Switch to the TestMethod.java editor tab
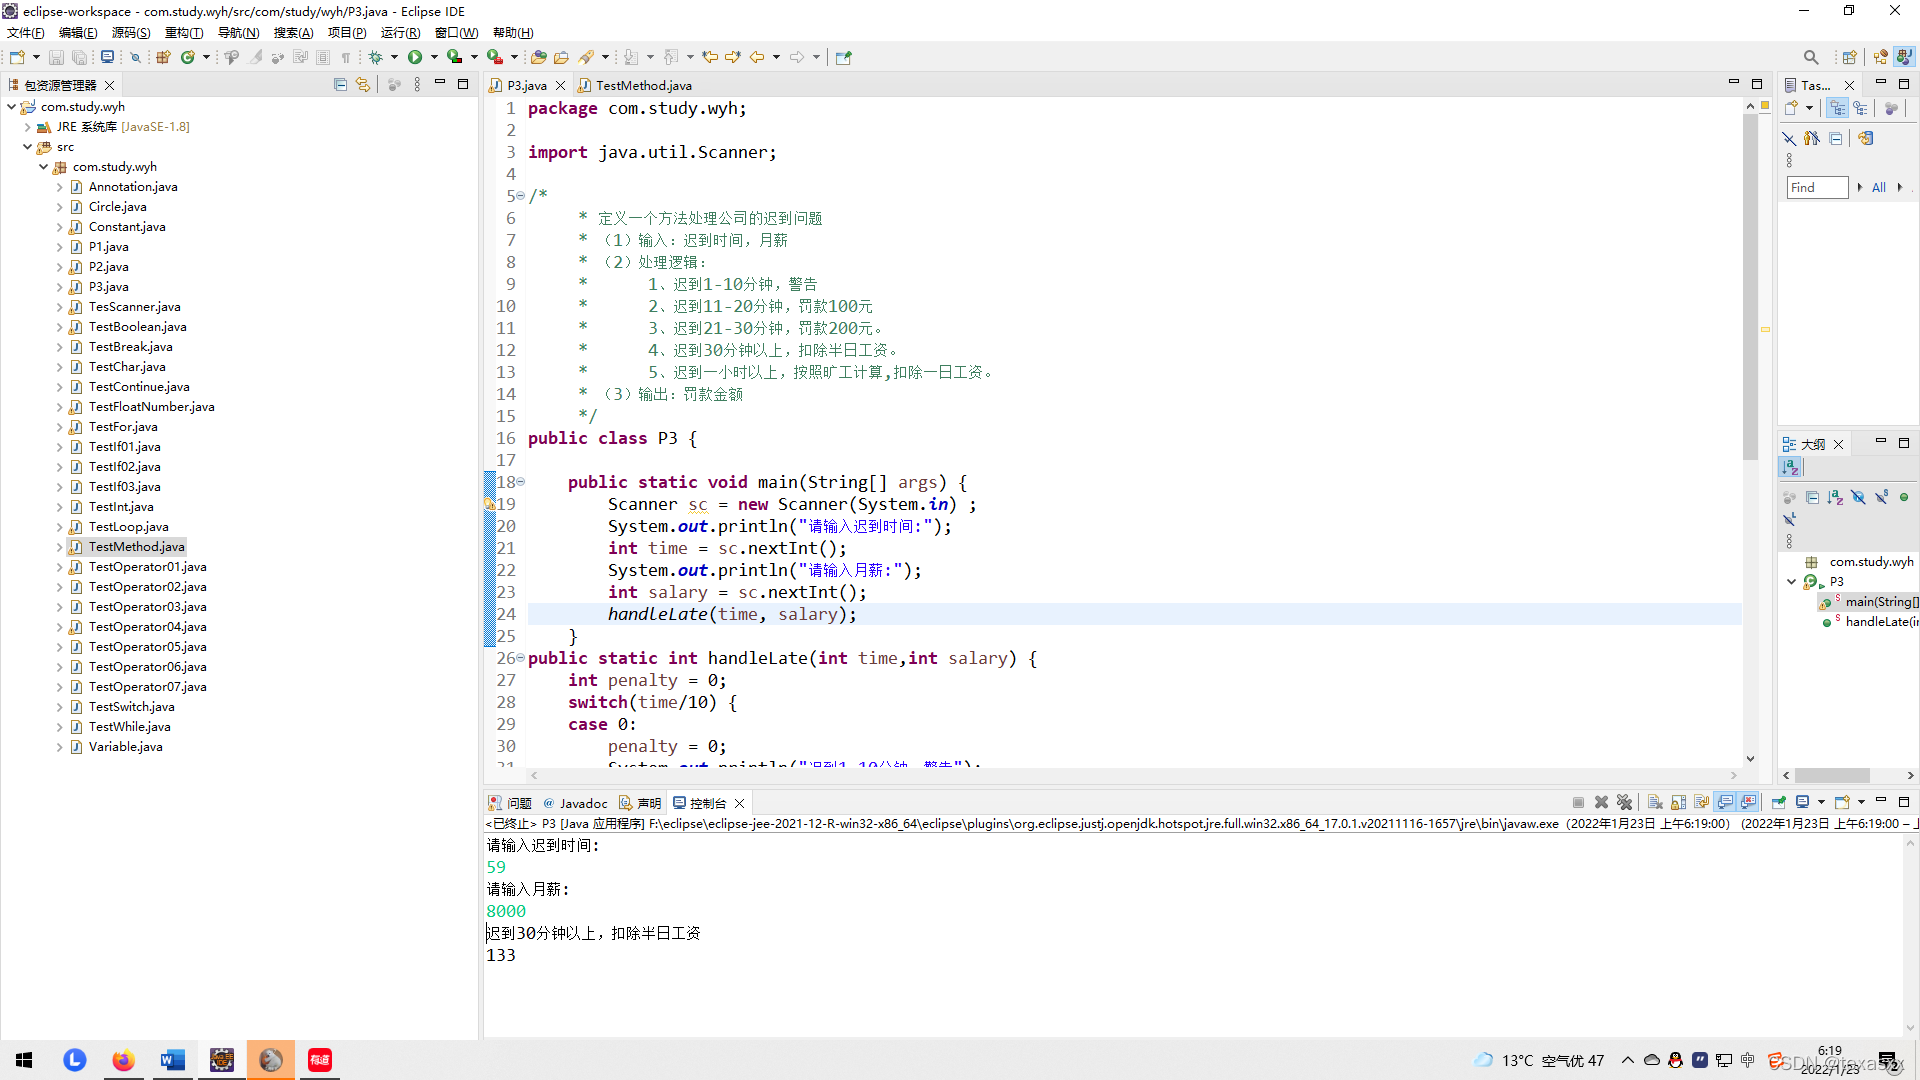The width and height of the screenshot is (1920, 1080). [643, 86]
